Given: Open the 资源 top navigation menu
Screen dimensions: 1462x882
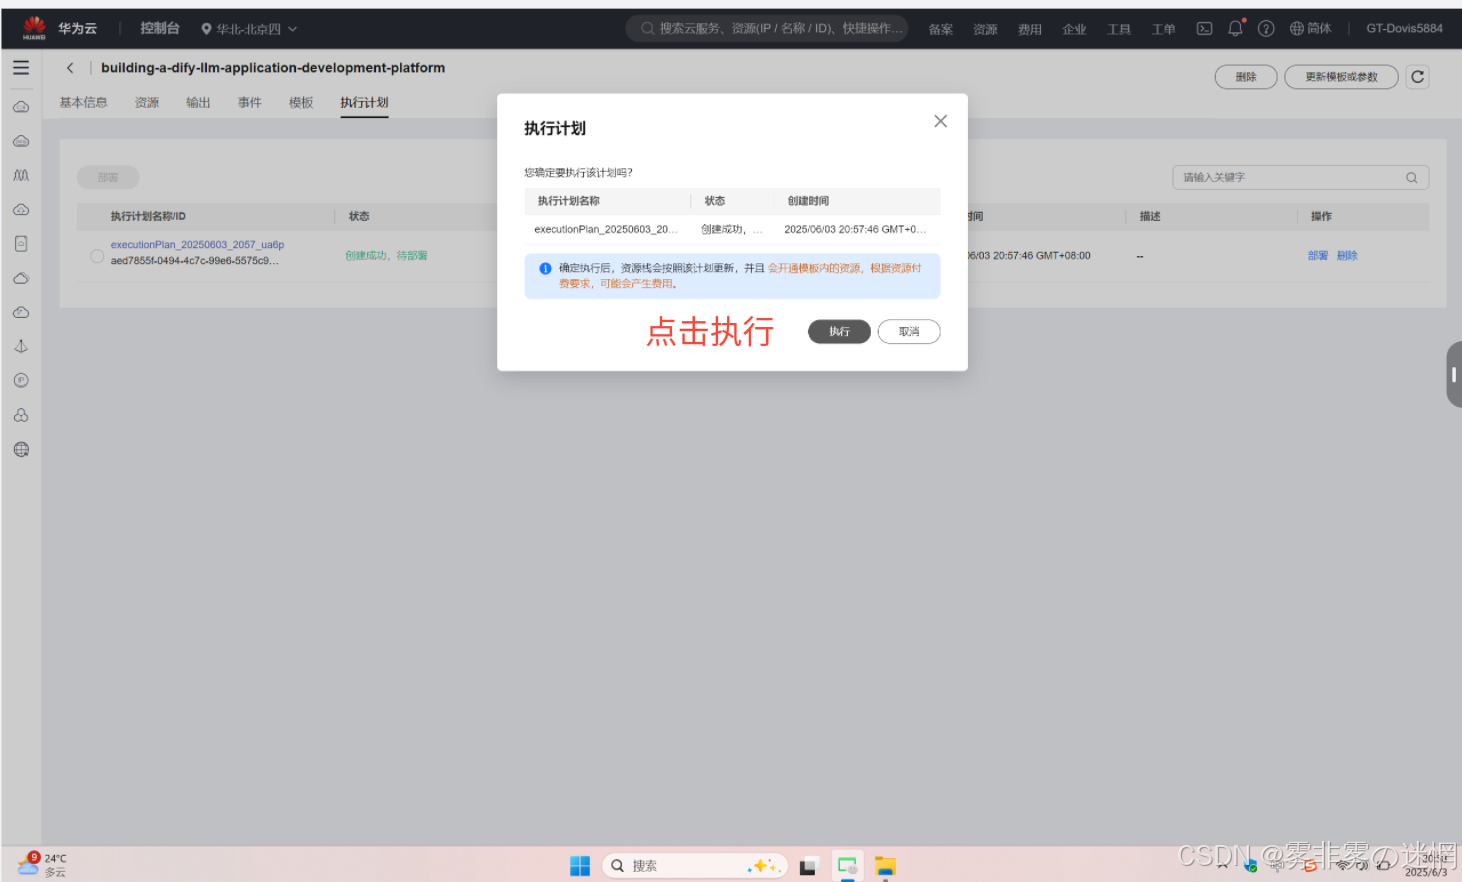Looking at the screenshot, I should [985, 29].
